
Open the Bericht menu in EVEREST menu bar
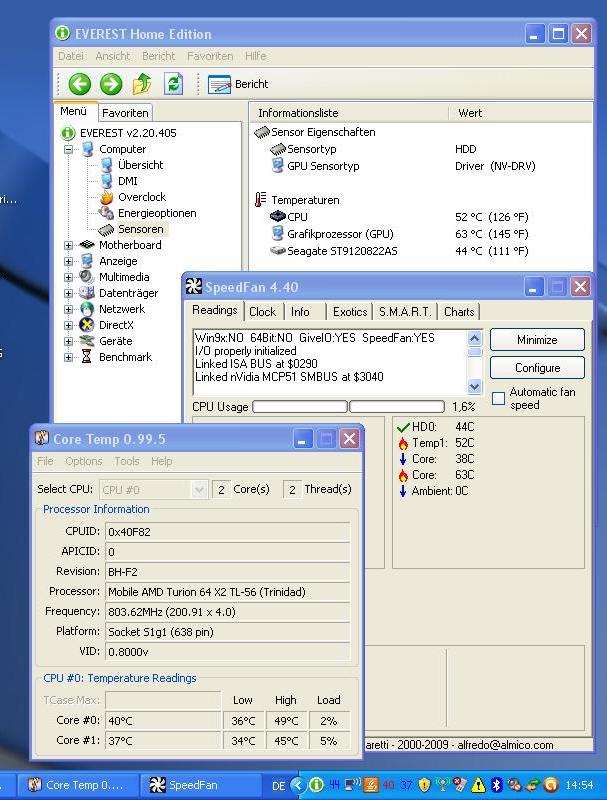tap(158, 56)
